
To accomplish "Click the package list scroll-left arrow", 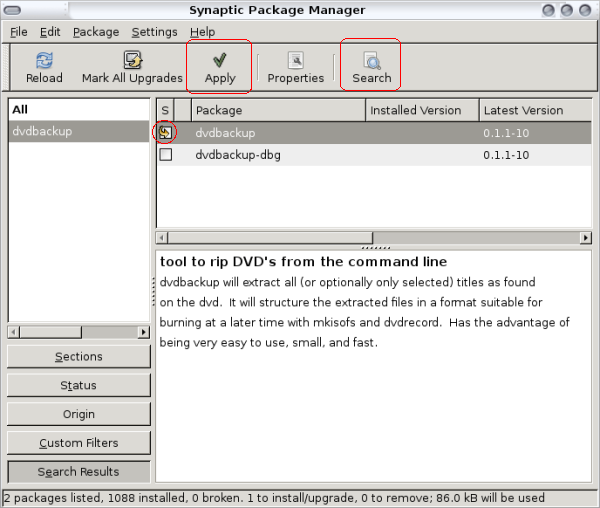I will 162,238.
